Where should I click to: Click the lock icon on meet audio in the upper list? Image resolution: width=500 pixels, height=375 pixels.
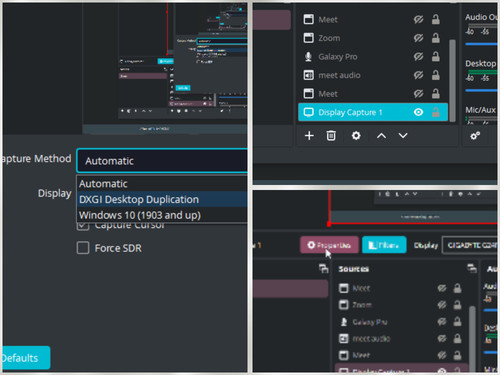(436, 75)
